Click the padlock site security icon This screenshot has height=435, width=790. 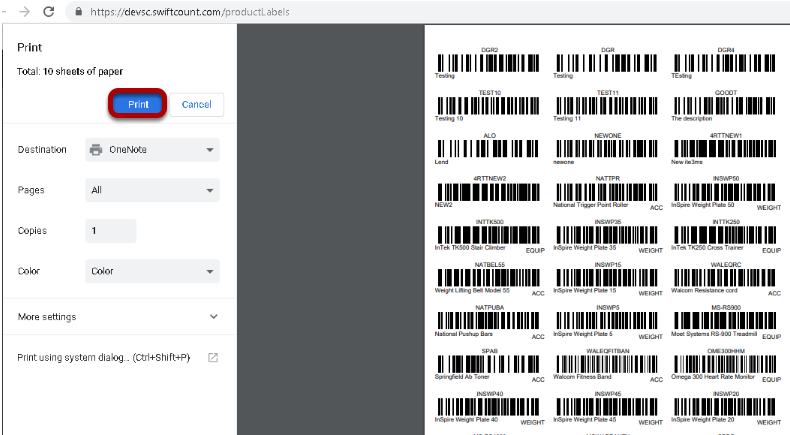(79, 12)
